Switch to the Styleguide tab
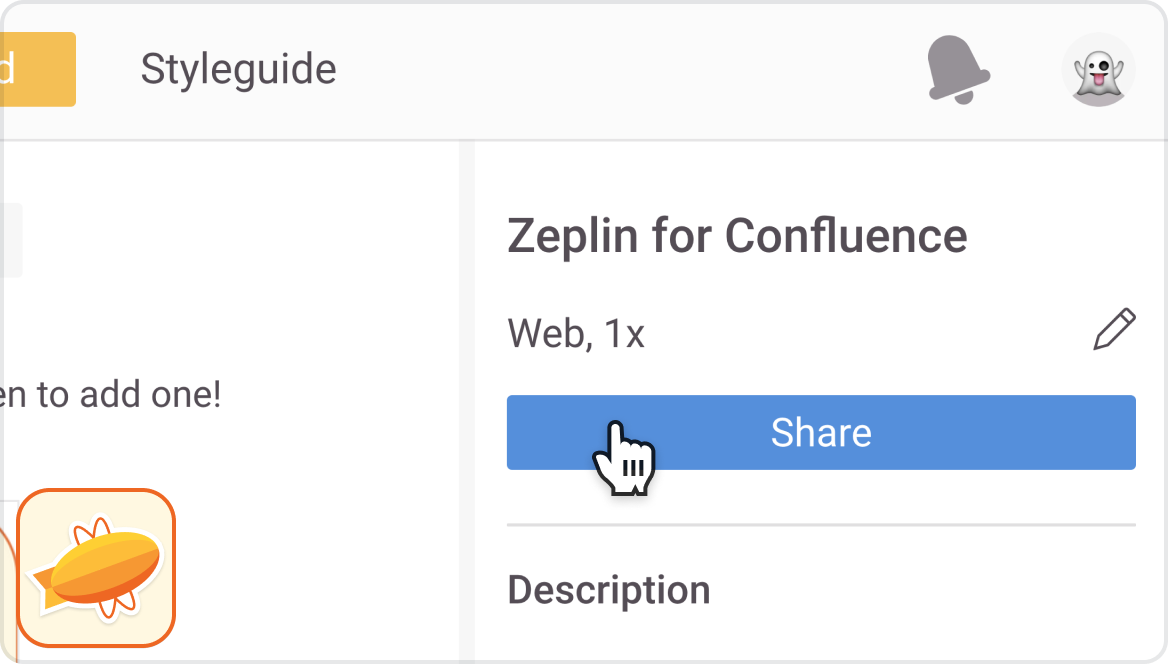1168x664 pixels. [x=238, y=69]
